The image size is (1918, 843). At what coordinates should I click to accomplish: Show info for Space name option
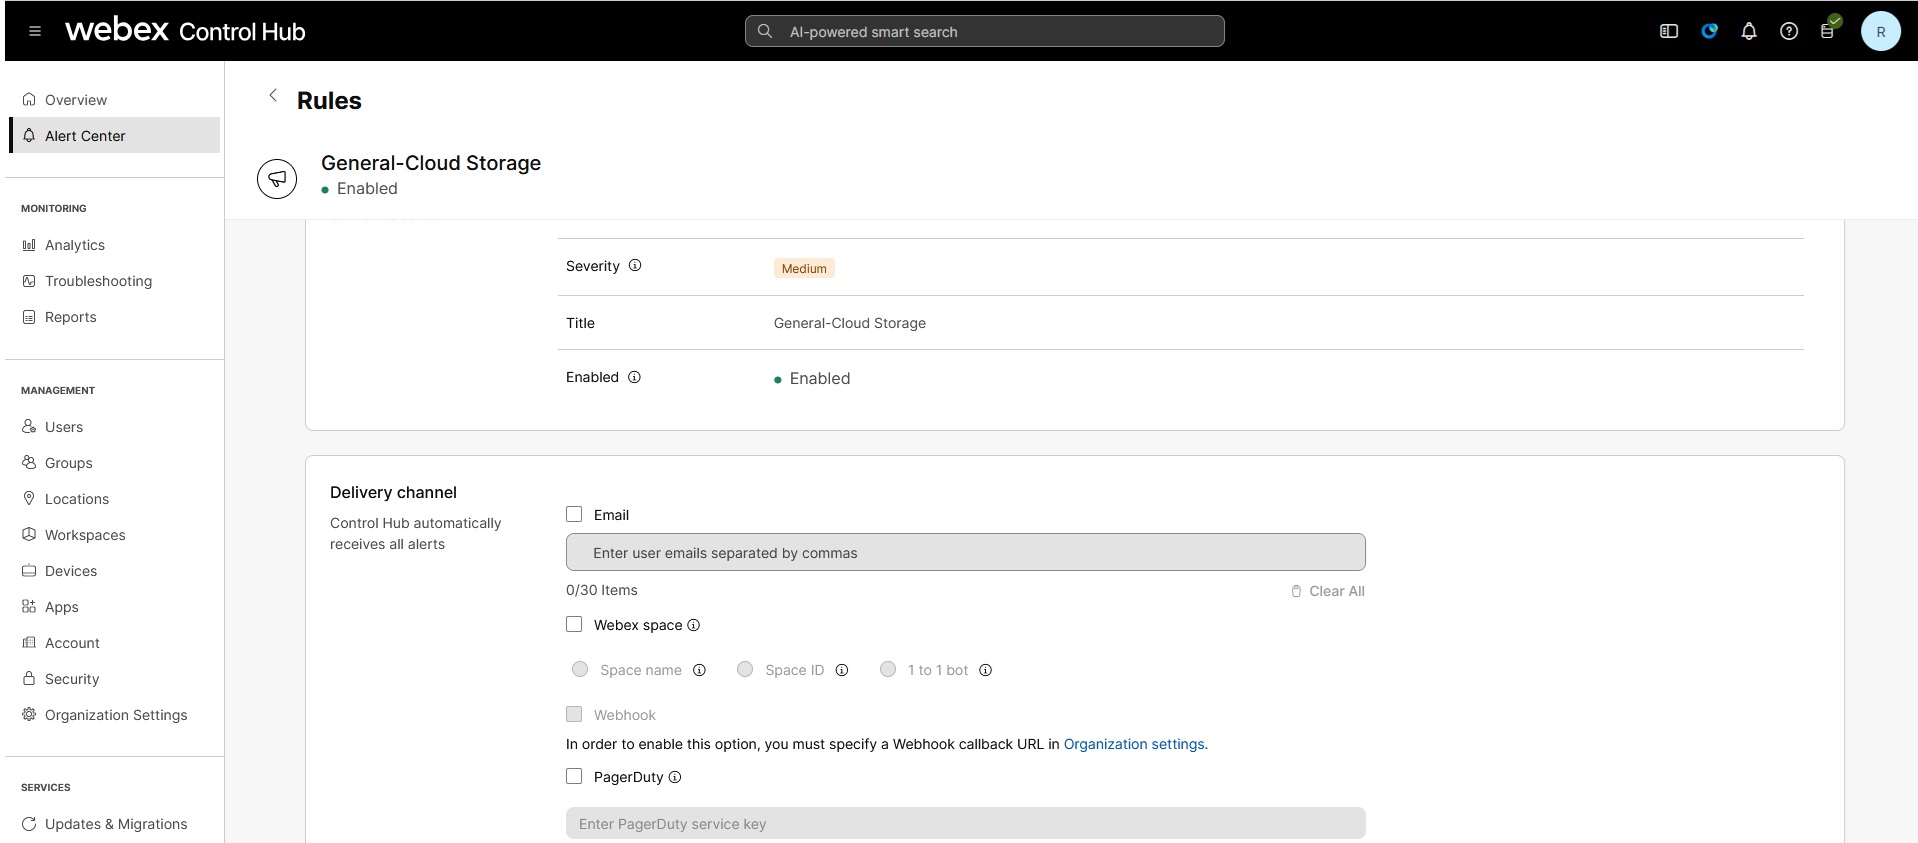point(699,670)
